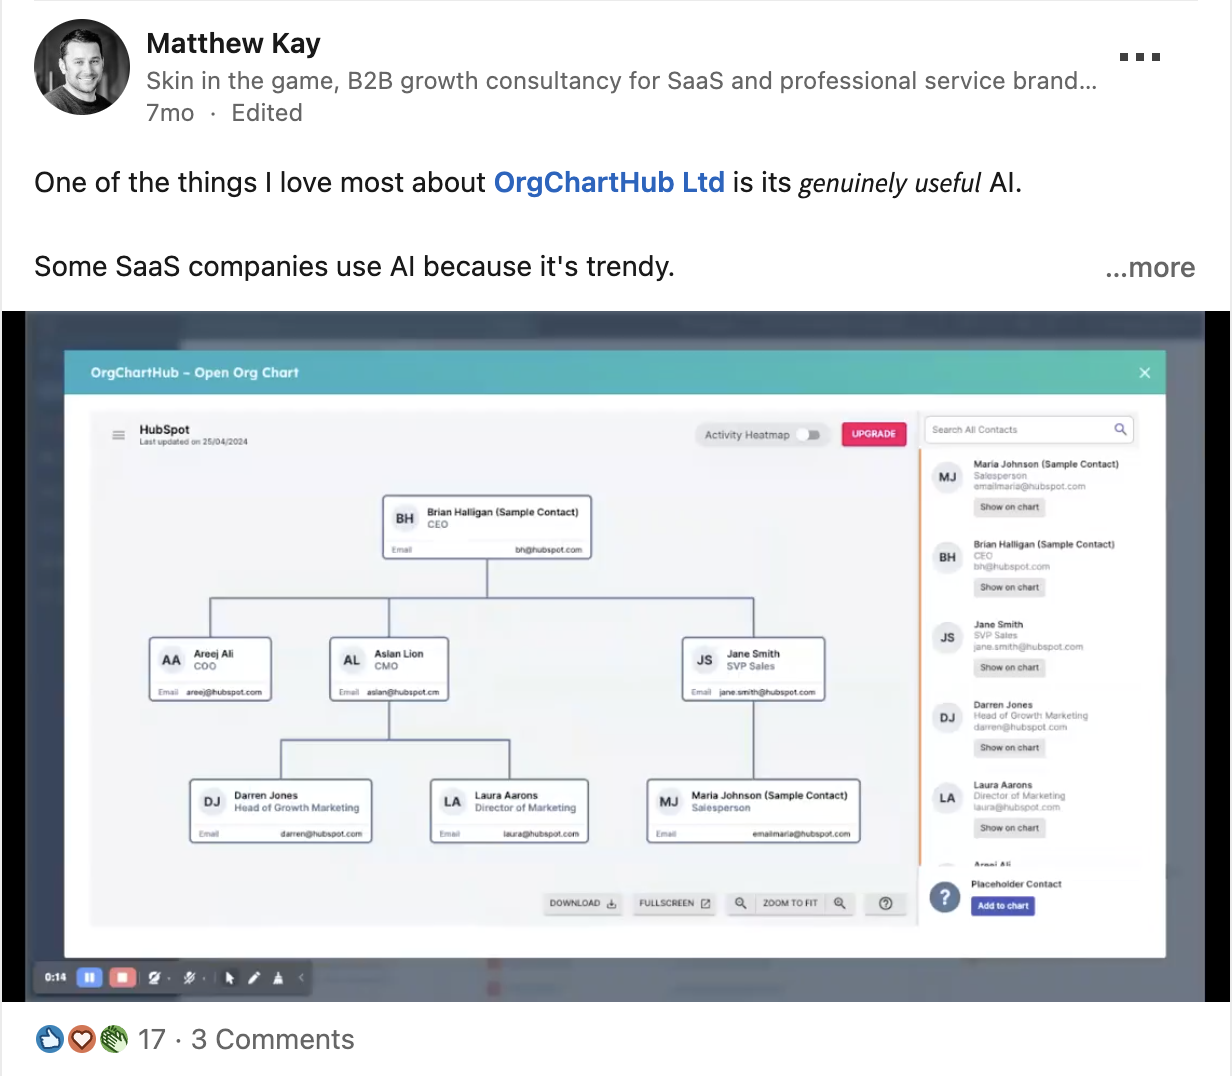Click the MJ avatar on chart

tap(669, 802)
